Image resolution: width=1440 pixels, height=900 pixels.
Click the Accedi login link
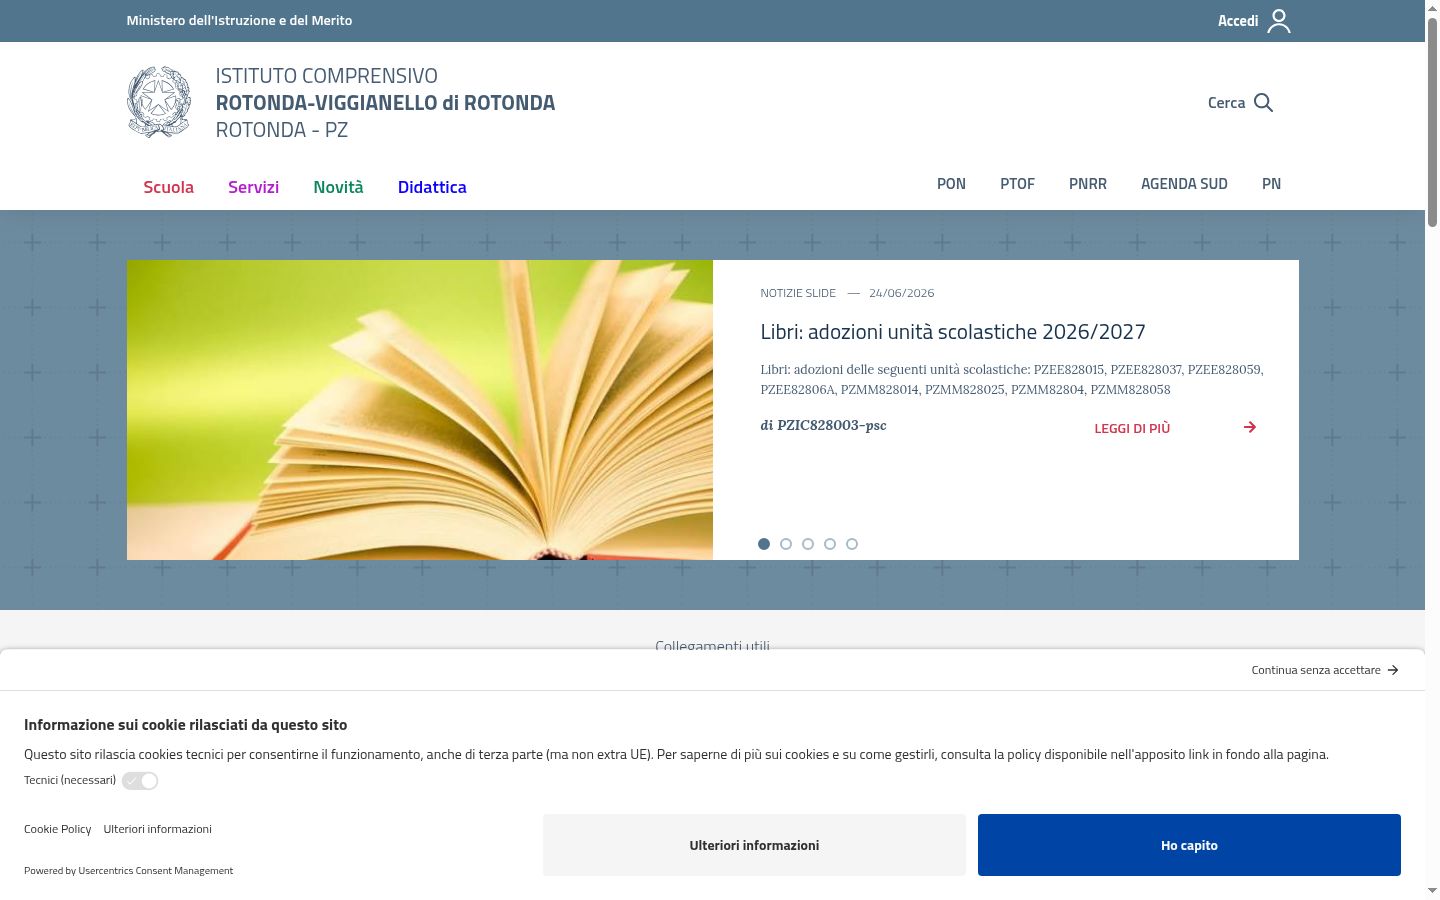(x=1238, y=21)
